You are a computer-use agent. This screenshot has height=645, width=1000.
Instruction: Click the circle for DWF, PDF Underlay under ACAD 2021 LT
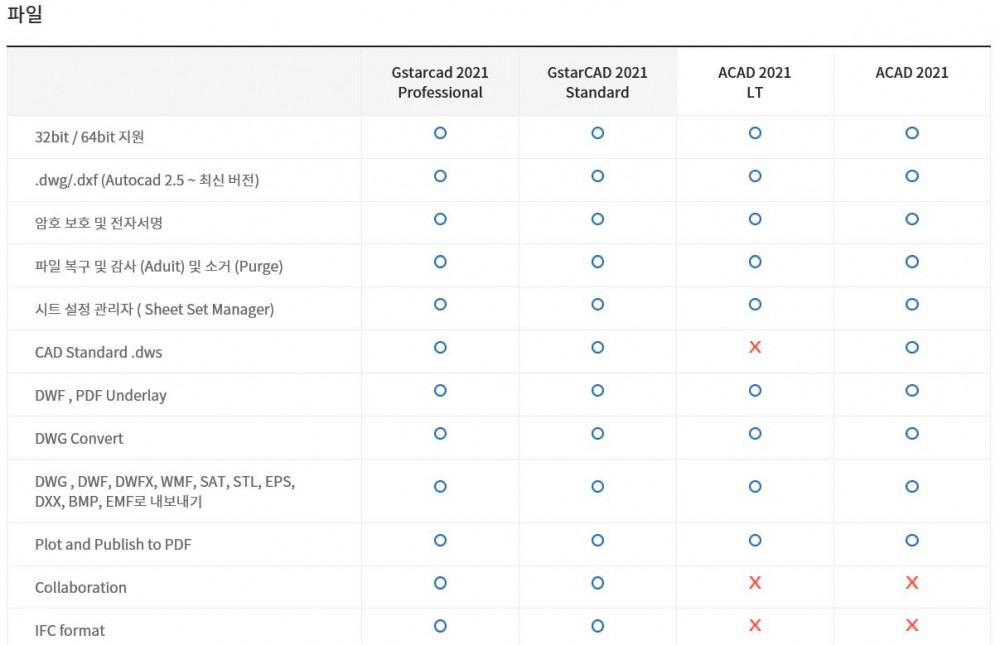(755, 390)
